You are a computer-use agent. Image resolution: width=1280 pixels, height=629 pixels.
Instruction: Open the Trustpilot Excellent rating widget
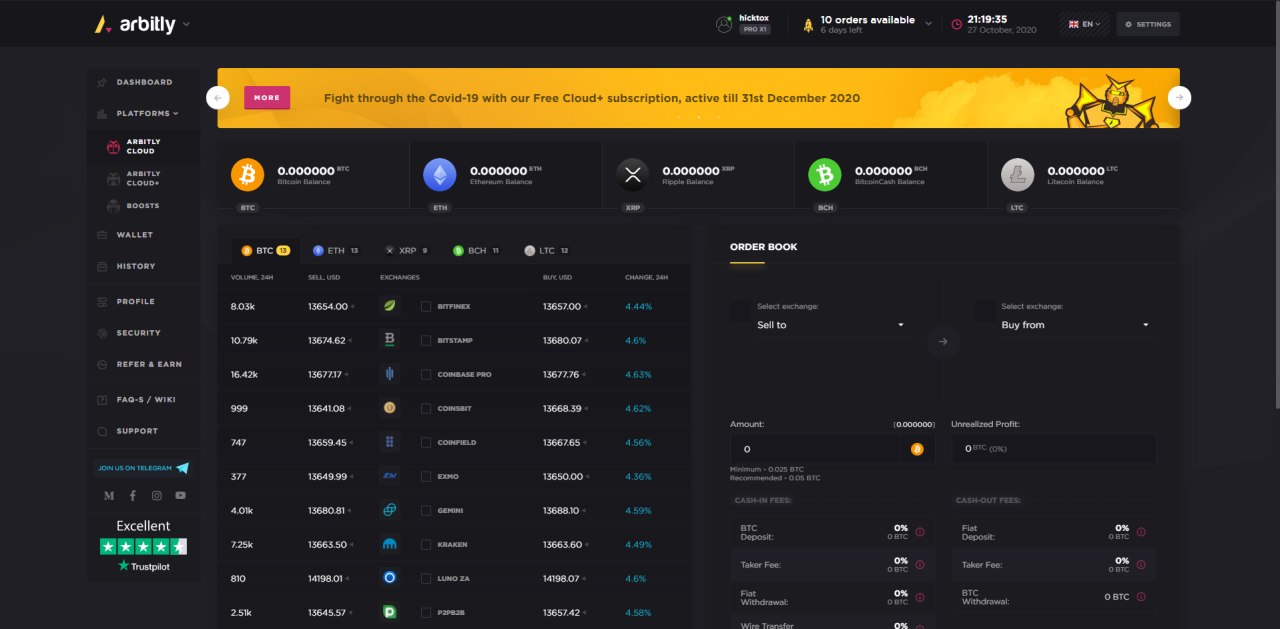143,545
